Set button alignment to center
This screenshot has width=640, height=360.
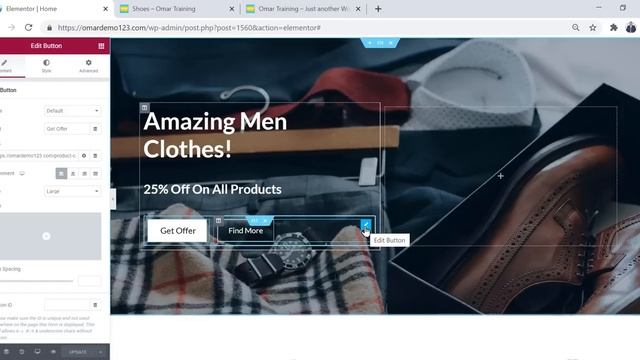pos(73,173)
